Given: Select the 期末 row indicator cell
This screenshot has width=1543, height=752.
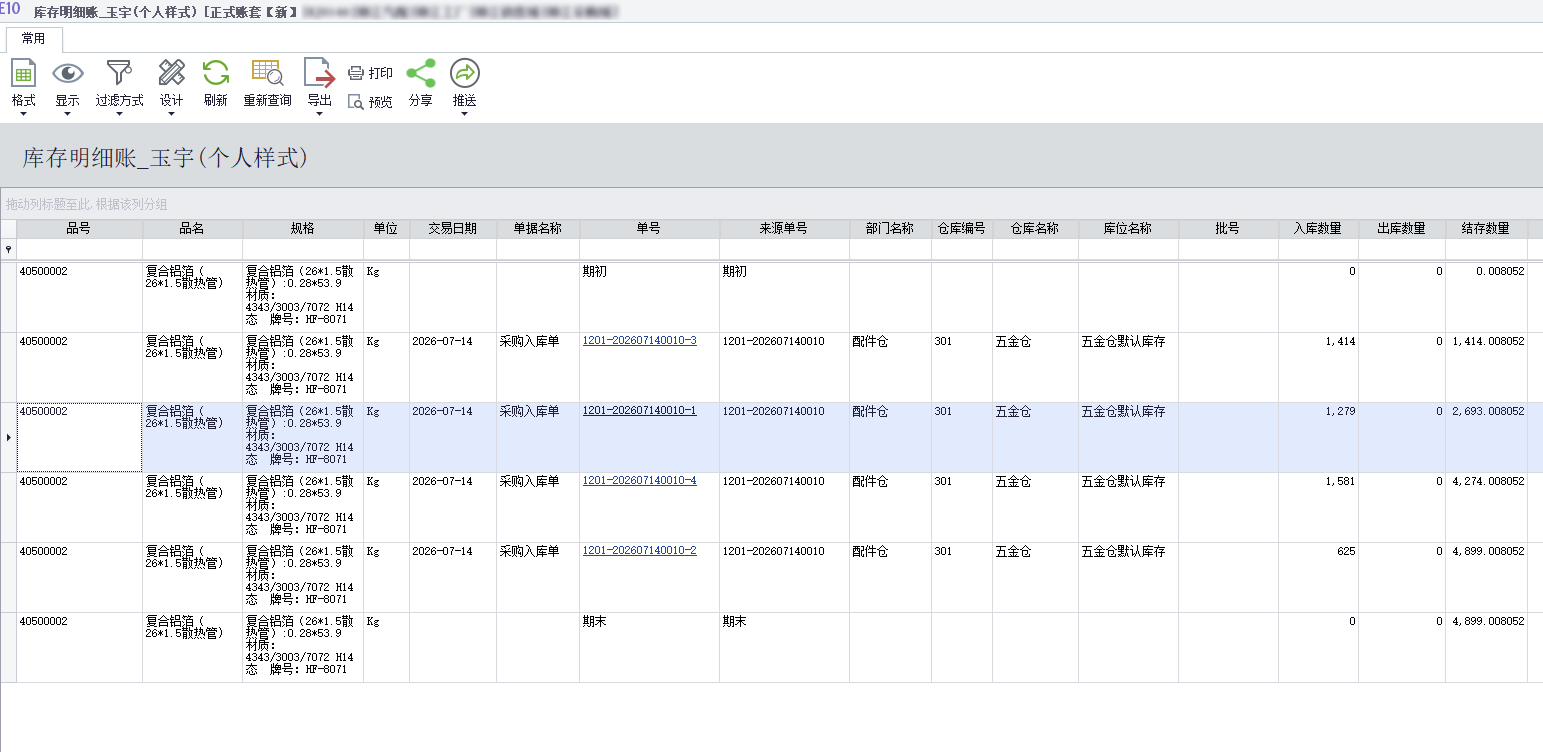Looking at the screenshot, I should click(x=8, y=647).
